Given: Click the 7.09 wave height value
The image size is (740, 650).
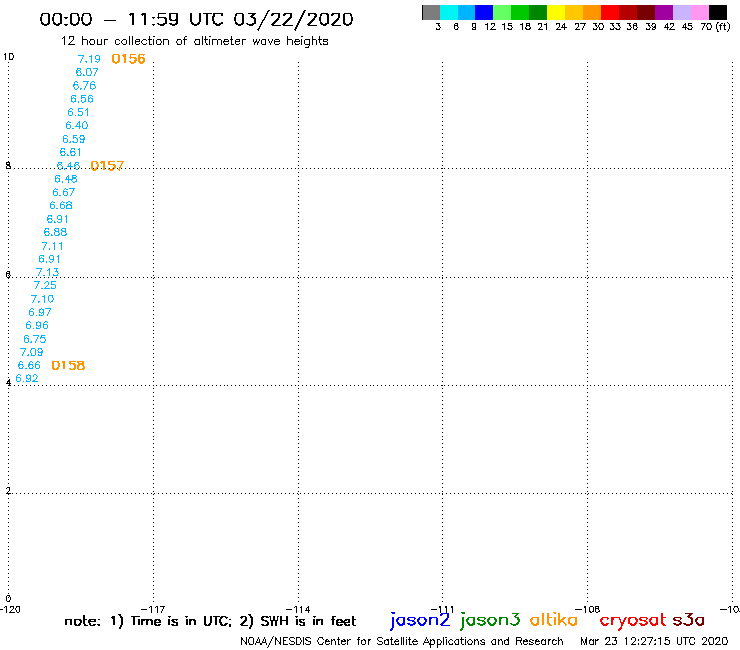Looking at the screenshot, I should [x=32, y=352].
